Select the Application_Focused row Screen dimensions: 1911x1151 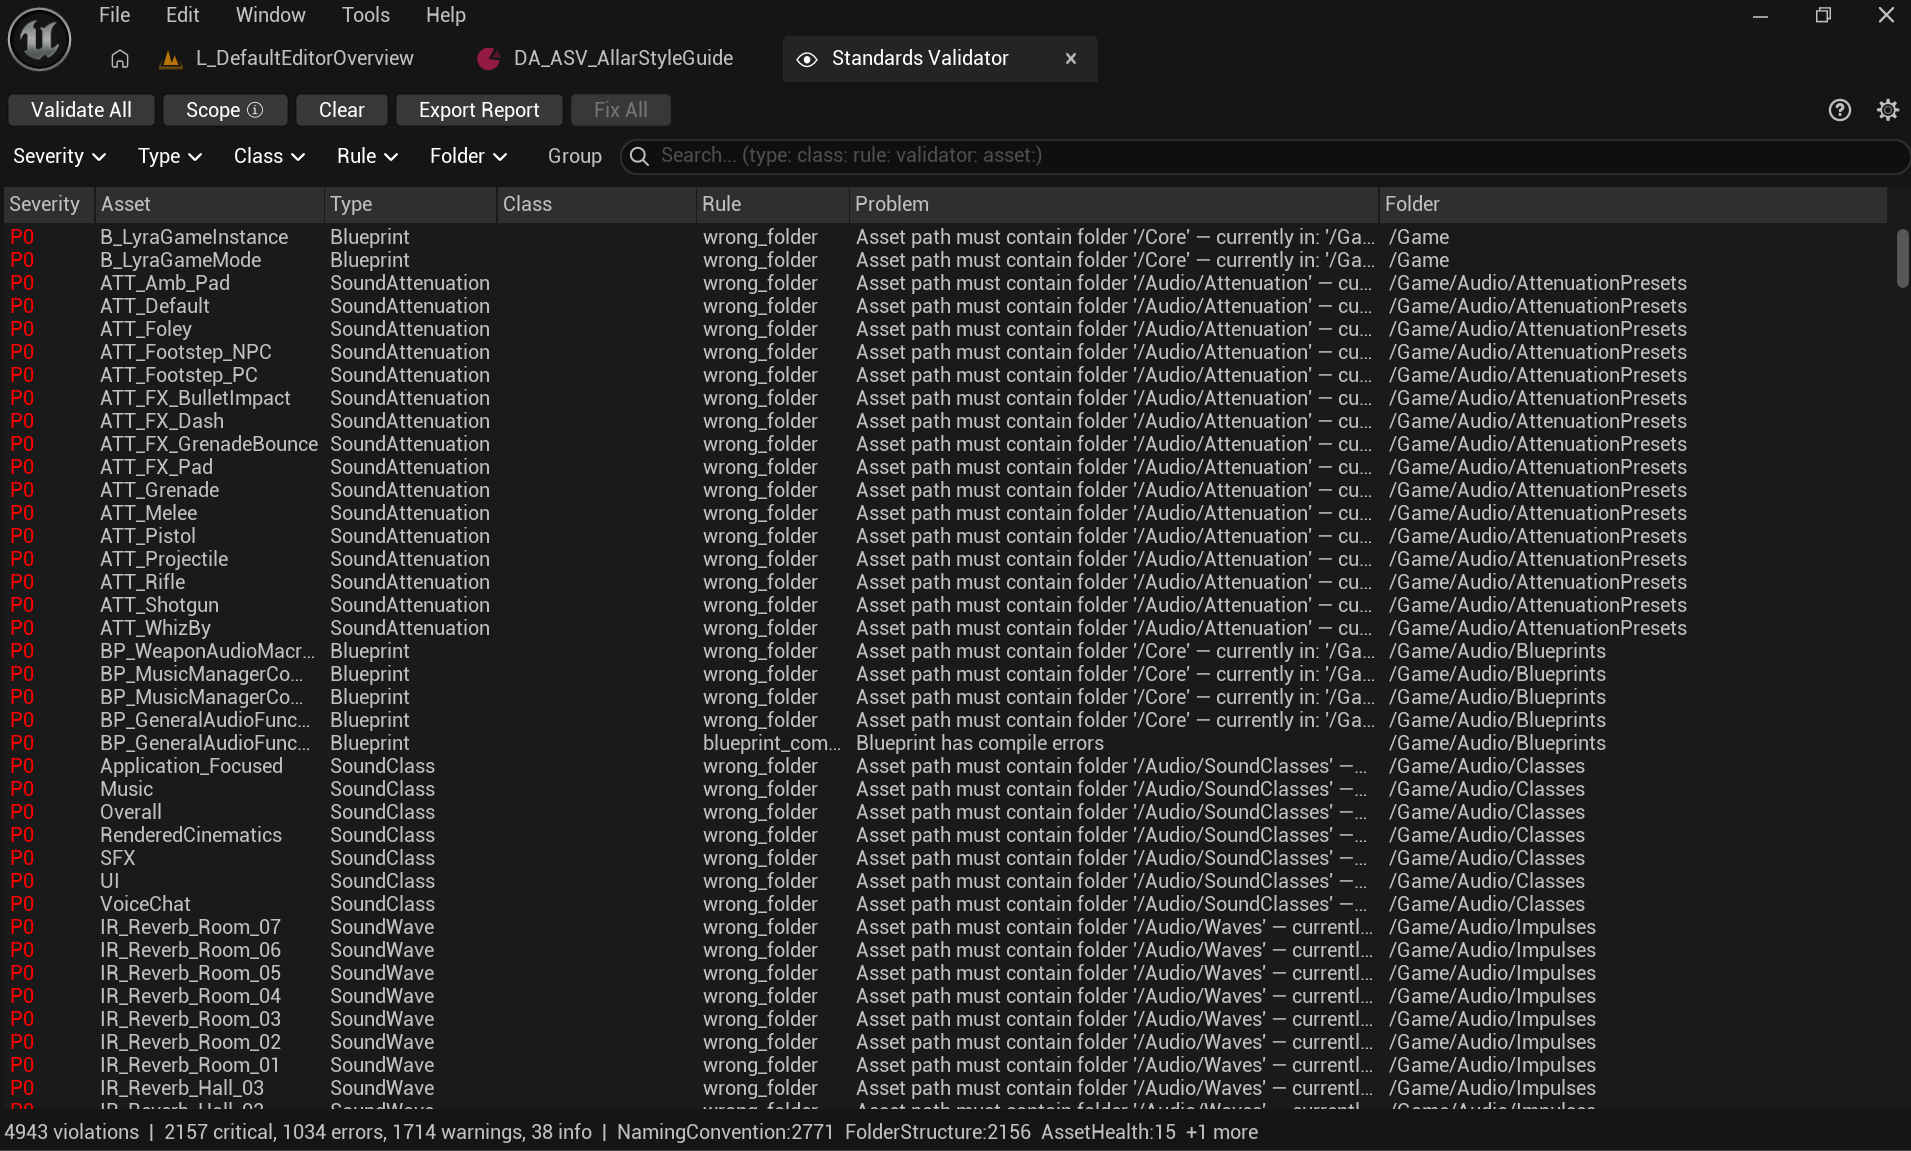[945, 766]
